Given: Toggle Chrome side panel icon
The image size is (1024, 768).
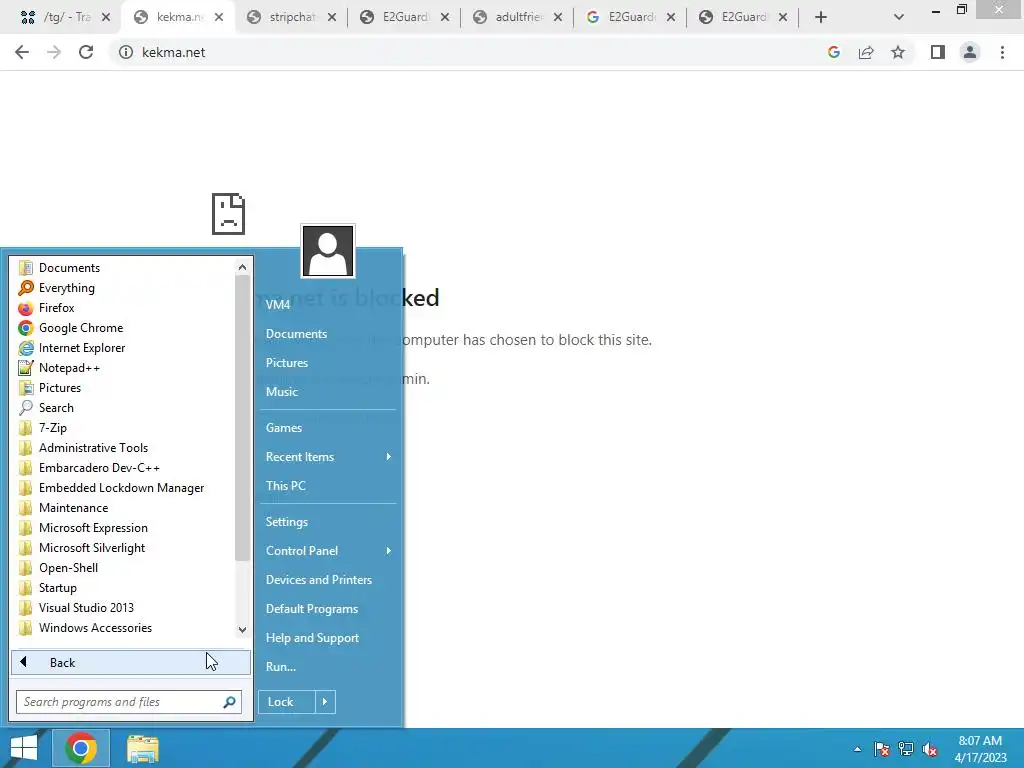Looking at the screenshot, I should (x=938, y=52).
